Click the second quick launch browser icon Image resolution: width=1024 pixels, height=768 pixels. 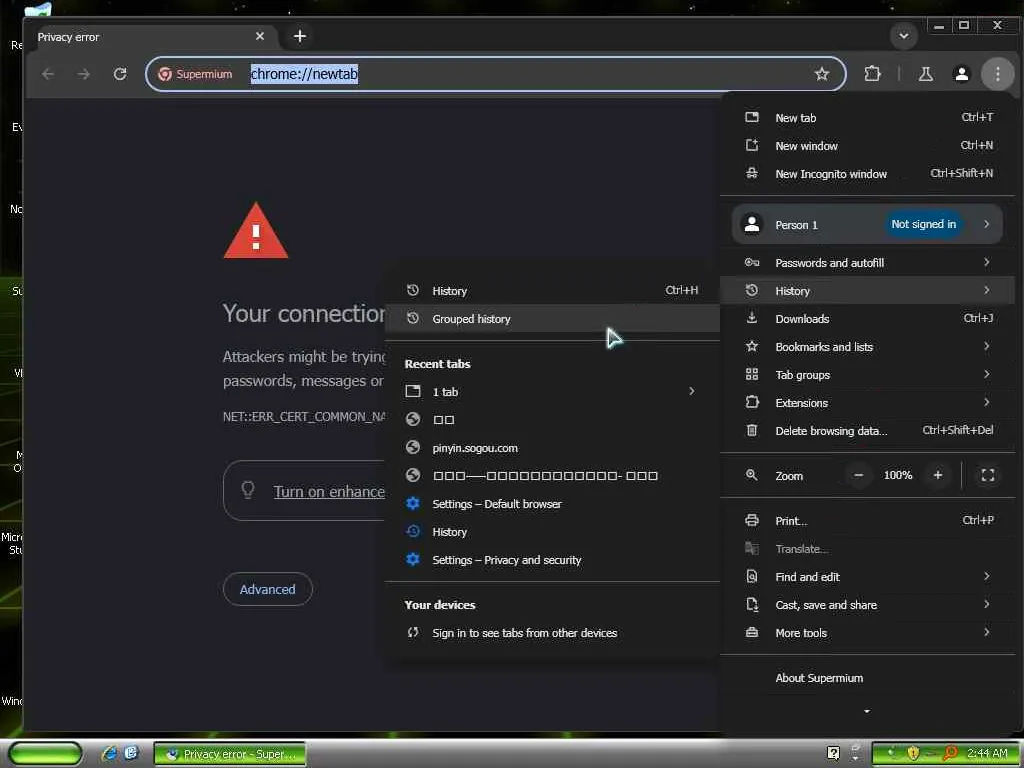(131, 754)
